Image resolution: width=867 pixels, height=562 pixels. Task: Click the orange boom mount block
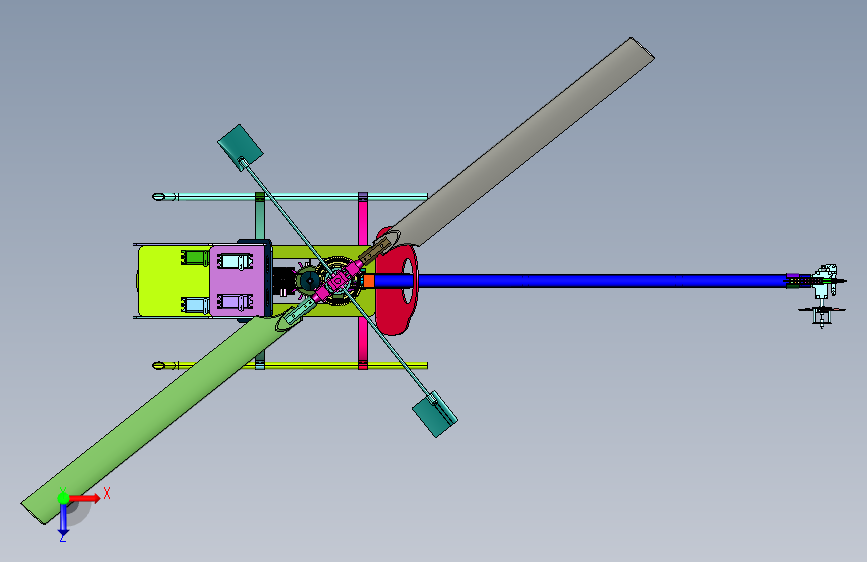[x=369, y=280]
